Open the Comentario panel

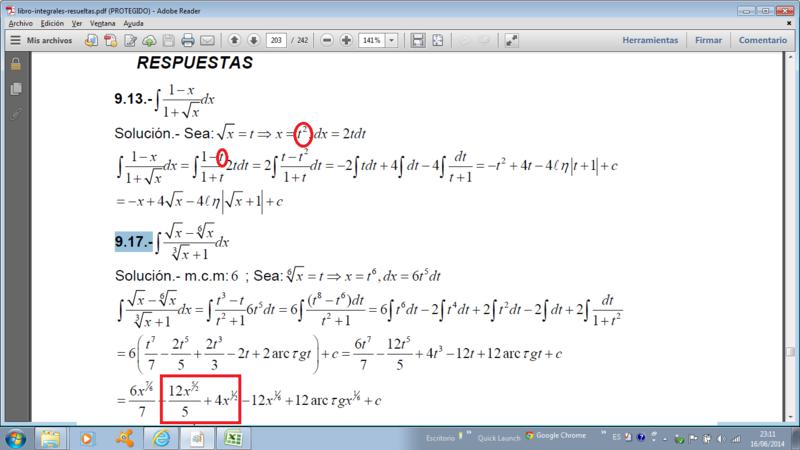coord(763,41)
